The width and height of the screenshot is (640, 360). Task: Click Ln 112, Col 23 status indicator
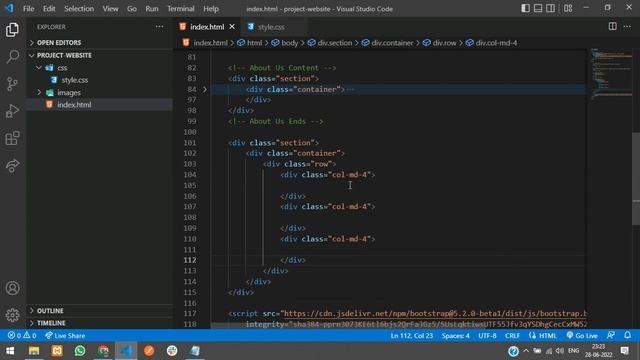tap(411, 336)
